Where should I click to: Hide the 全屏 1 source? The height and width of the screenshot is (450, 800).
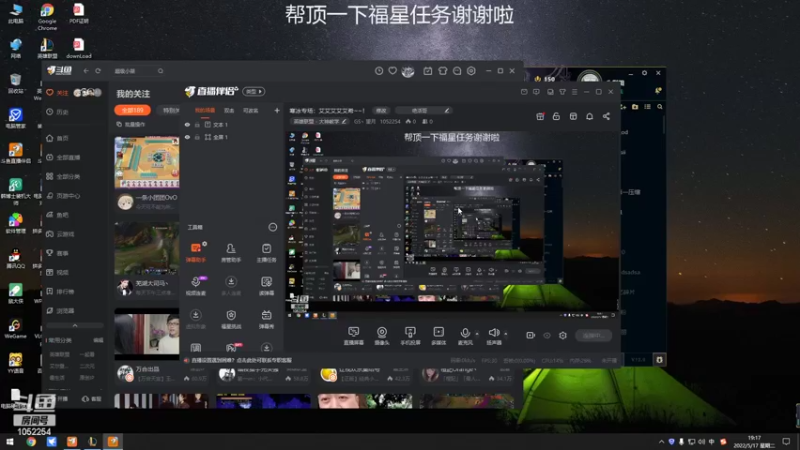(187, 137)
